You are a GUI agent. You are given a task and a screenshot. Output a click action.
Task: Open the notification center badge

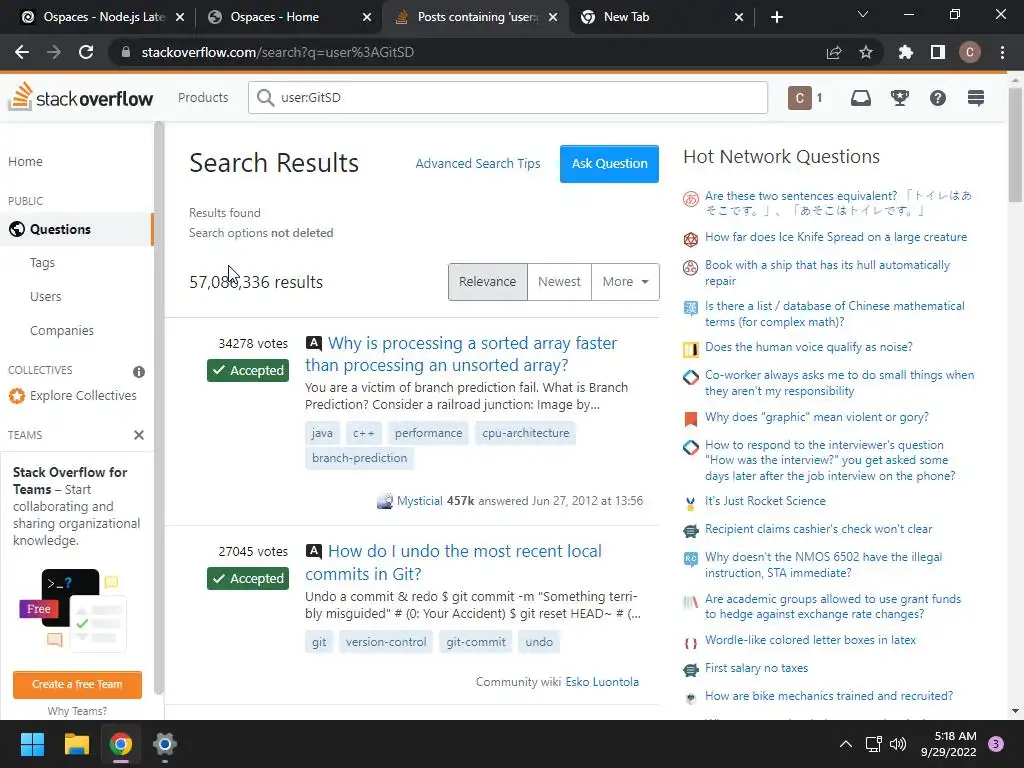(x=996, y=744)
